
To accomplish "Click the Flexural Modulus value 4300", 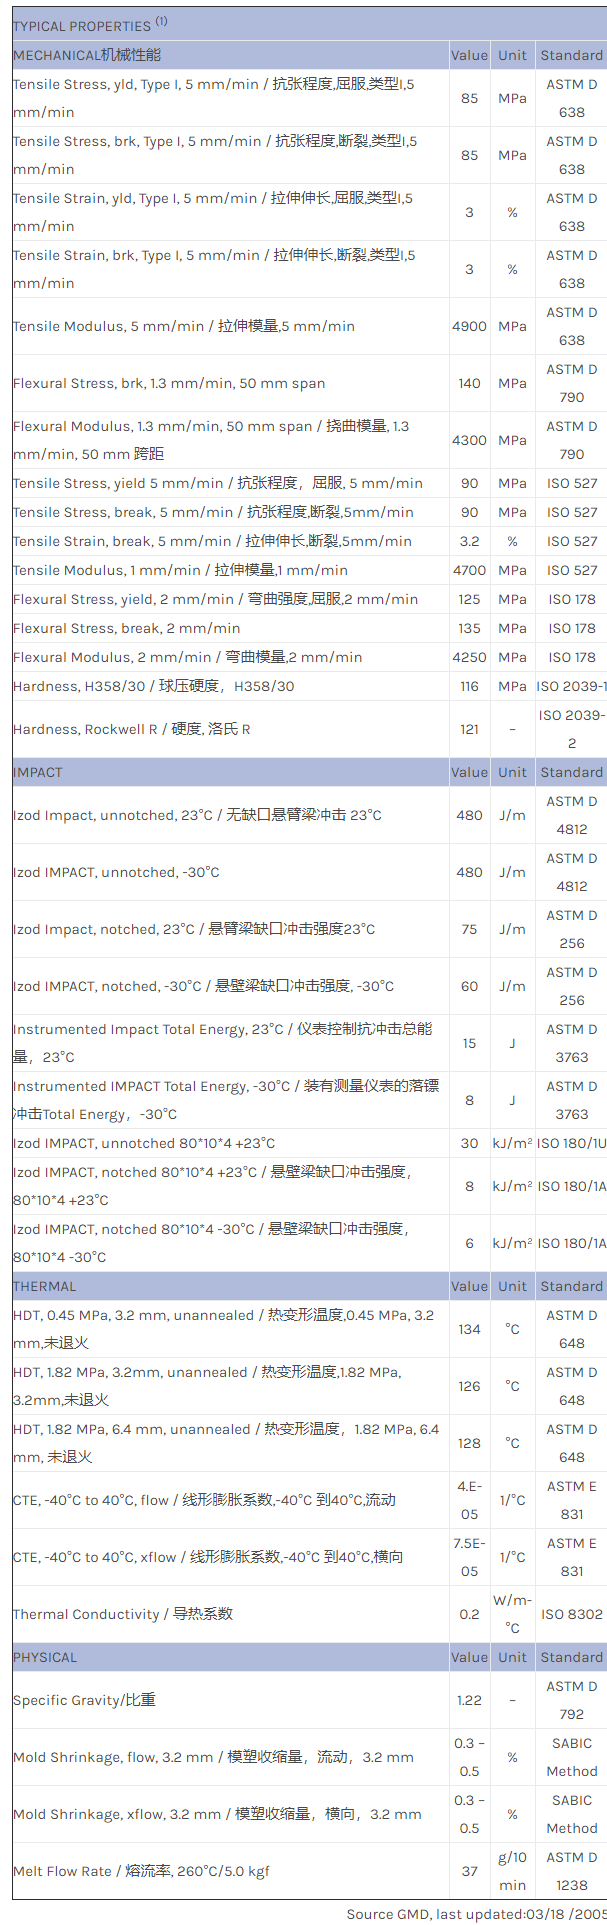I will point(469,440).
